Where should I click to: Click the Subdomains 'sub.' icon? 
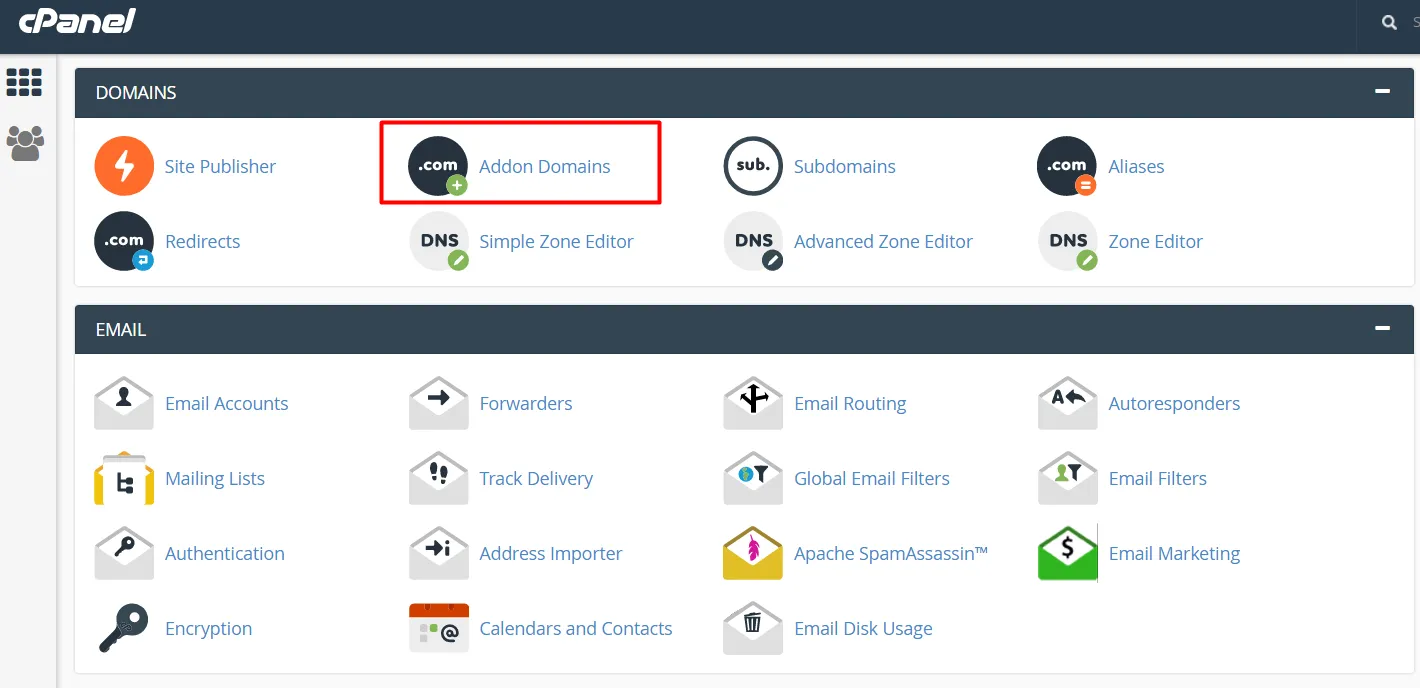coord(752,166)
